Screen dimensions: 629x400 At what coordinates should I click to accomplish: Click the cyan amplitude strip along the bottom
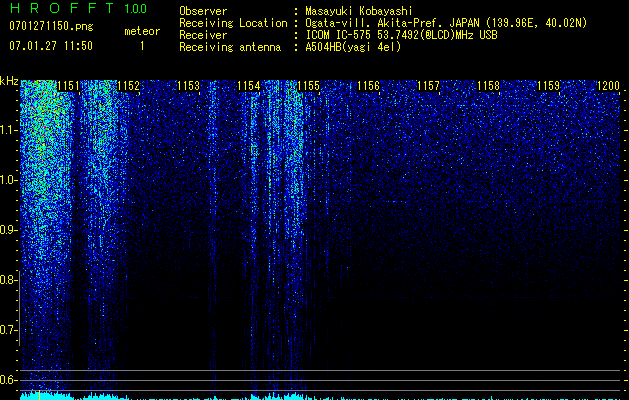pyautogui.click(x=320, y=396)
